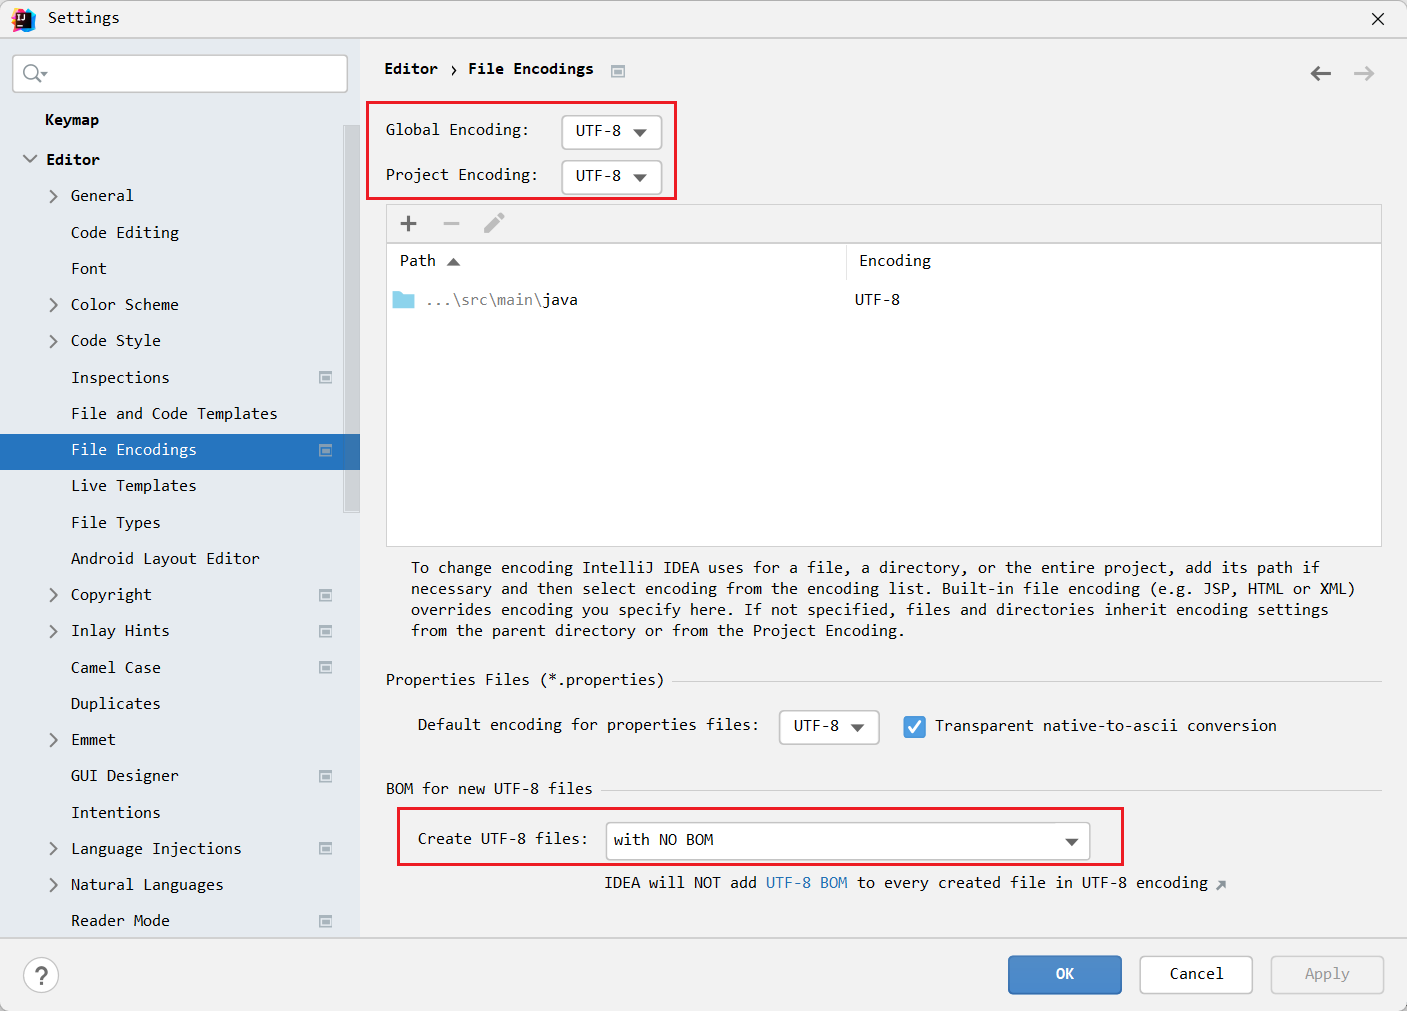
Task: Click the external link arrow after BOM description
Action: [1221, 884]
